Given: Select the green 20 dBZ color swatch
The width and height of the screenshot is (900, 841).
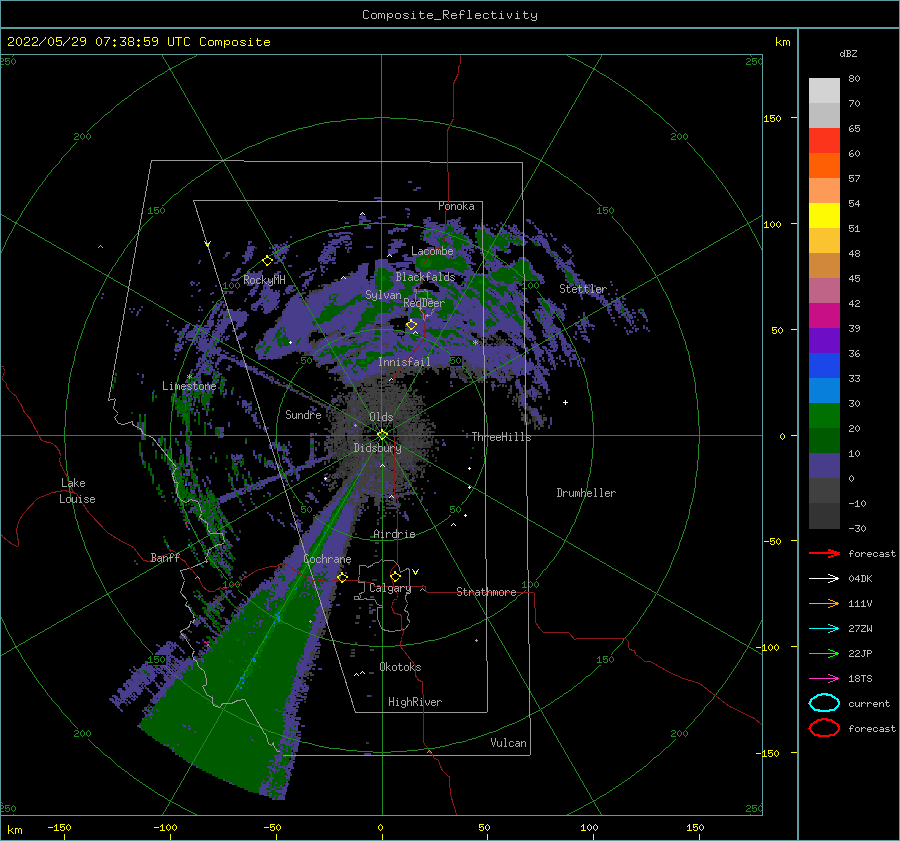Looking at the screenshot, I should pos(824,416).
